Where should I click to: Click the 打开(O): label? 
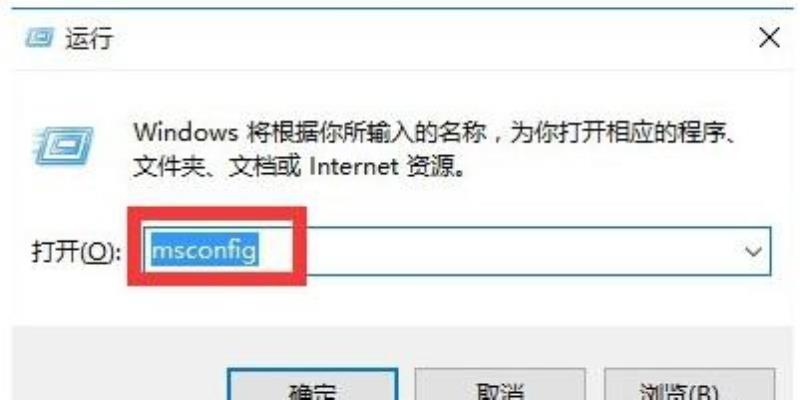pos(77,252)
